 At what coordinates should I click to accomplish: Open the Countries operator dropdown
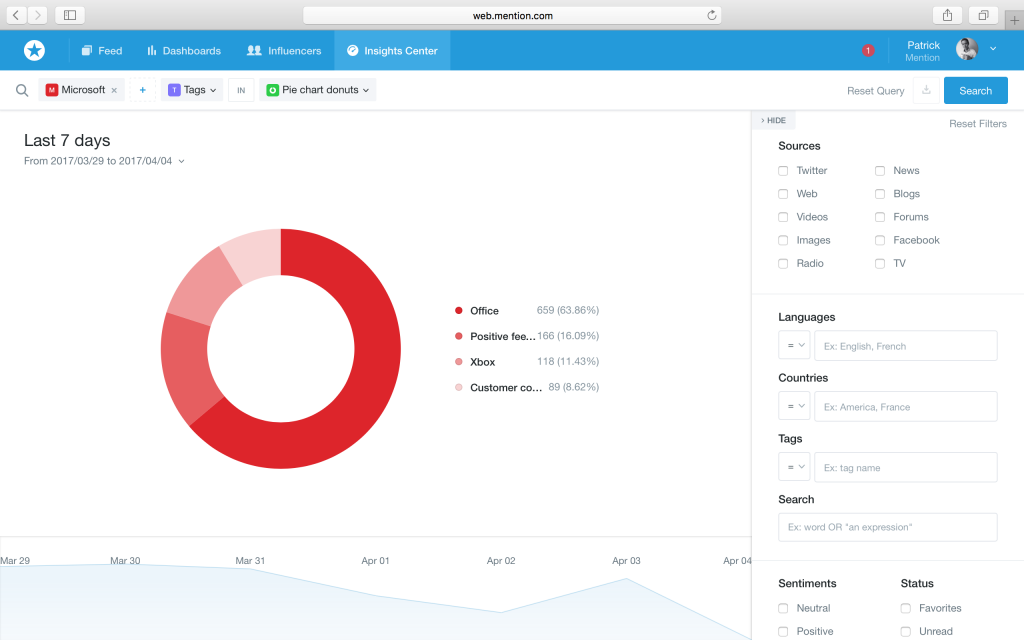pyautogui.click(x=794, y=406)
